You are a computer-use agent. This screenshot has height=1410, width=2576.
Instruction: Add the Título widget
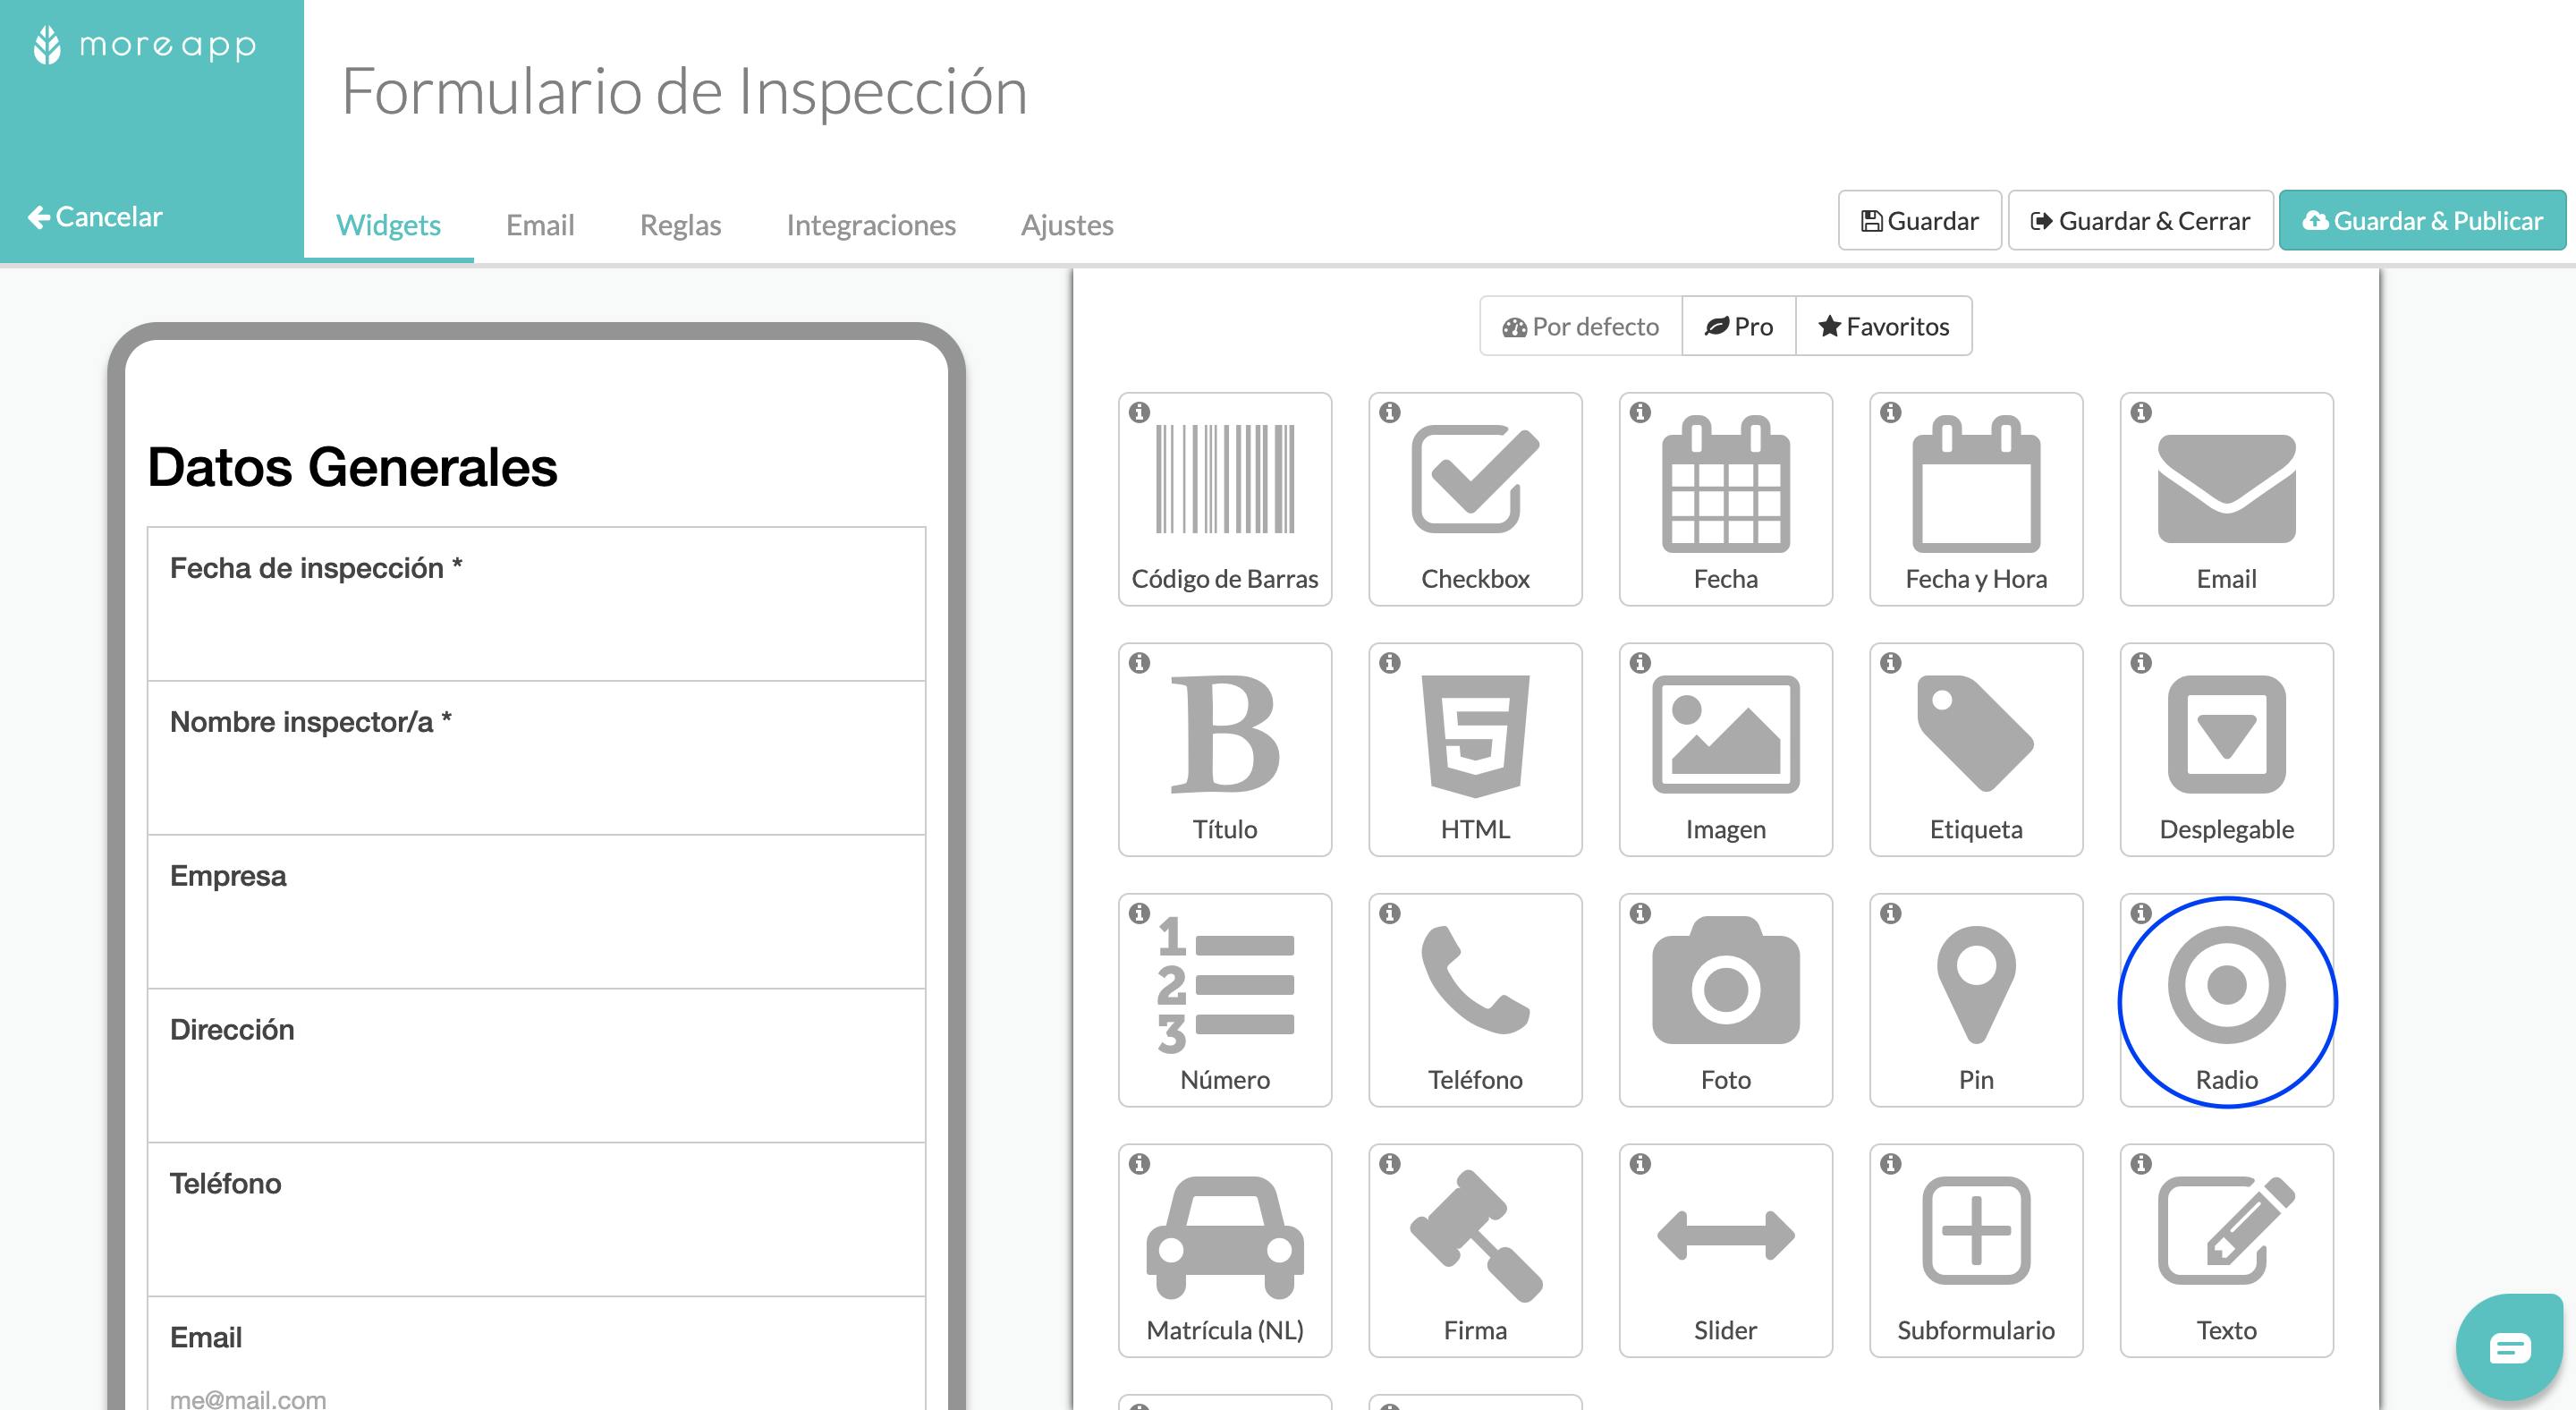(1225, 750)
